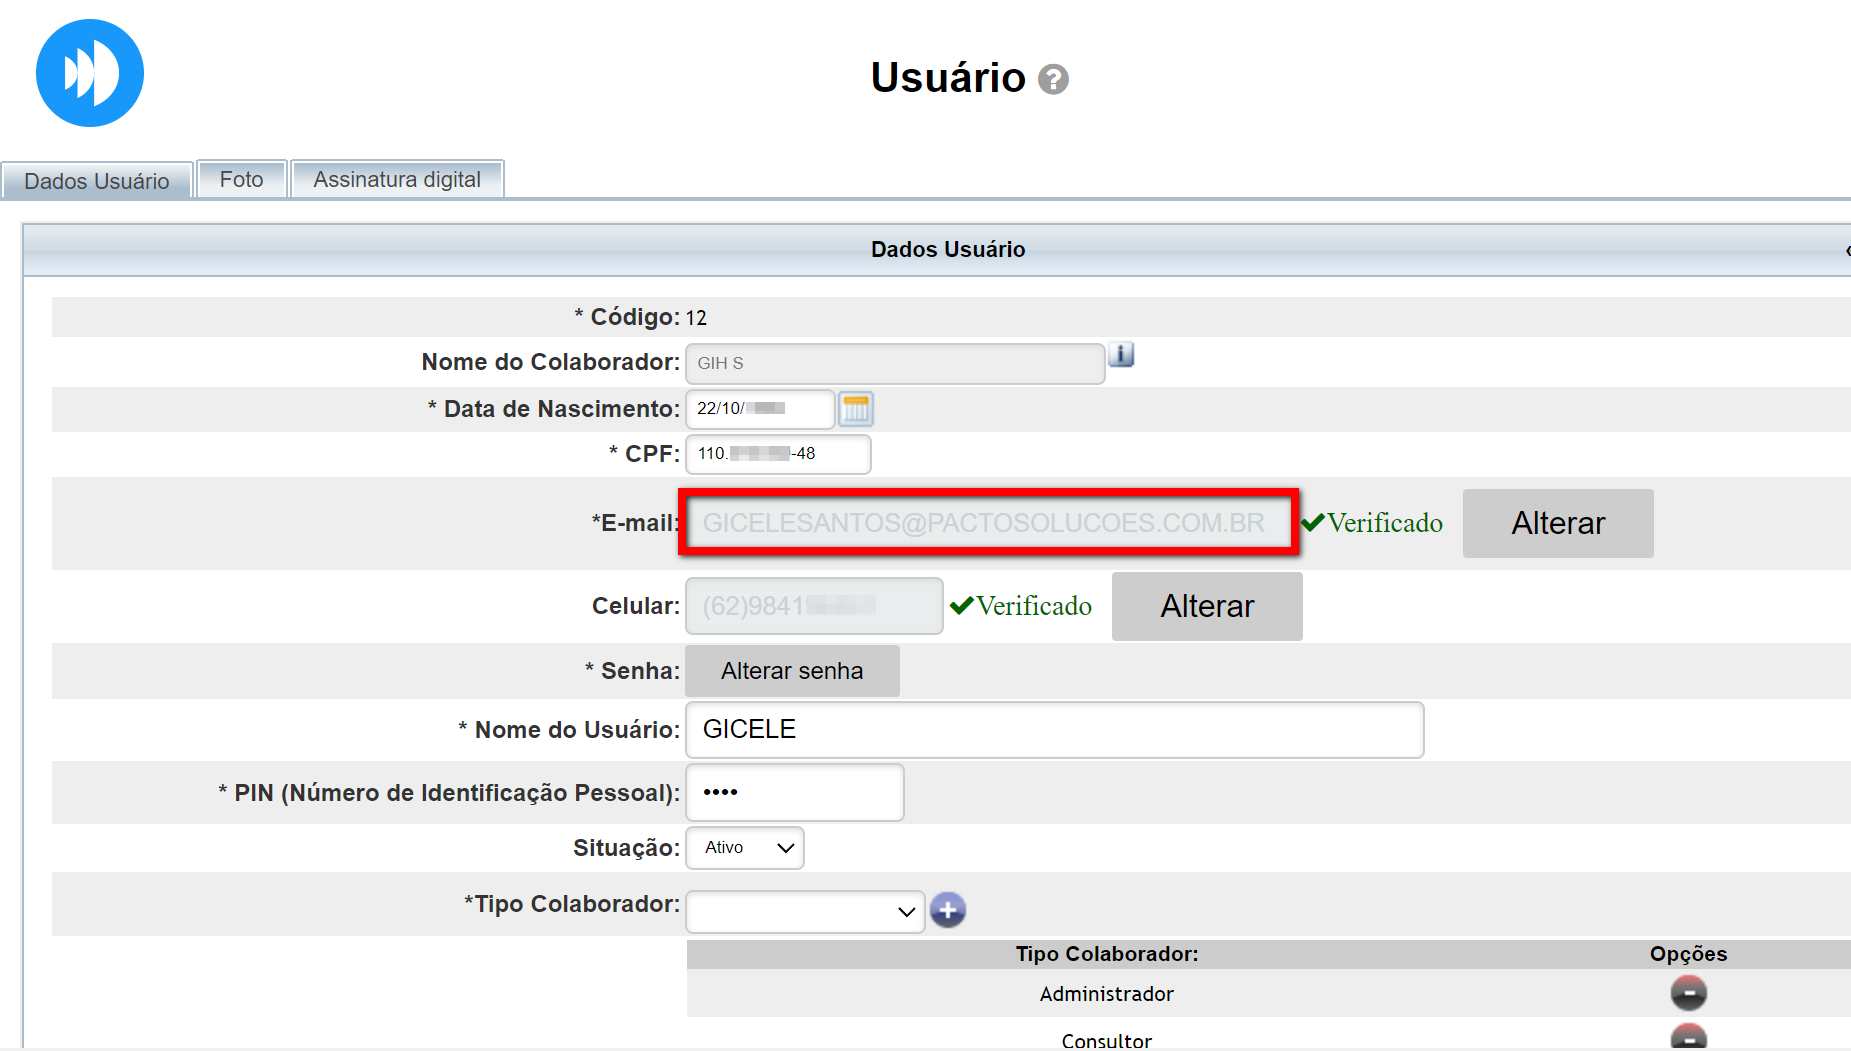Expand the Situação dropdown showing Ativo
The image size is (1851, 1051).
pyautogui.click(x=745, y=848)
